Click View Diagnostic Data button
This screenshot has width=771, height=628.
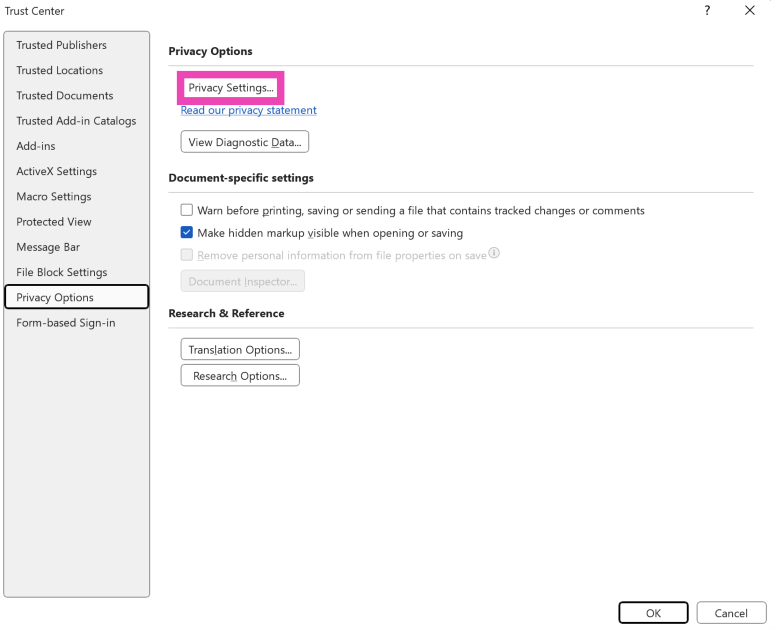[x=245, y=142]
